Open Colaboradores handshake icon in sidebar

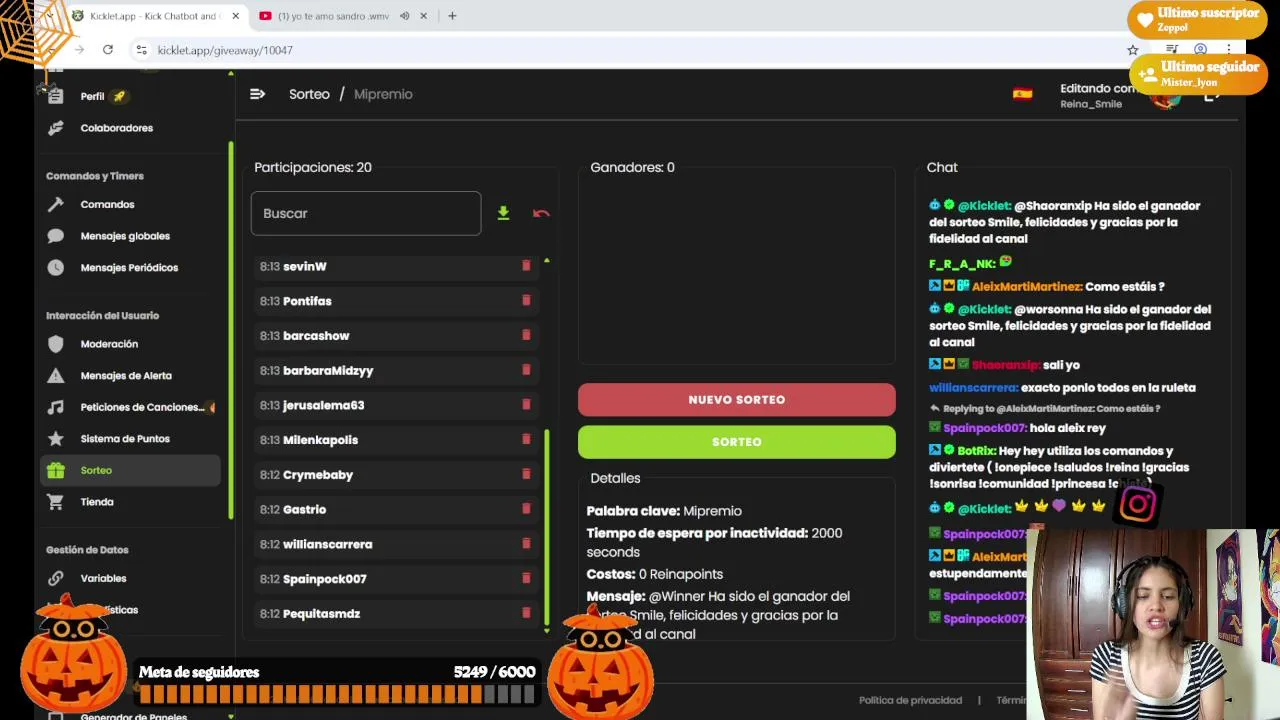(x=56, y=128)
